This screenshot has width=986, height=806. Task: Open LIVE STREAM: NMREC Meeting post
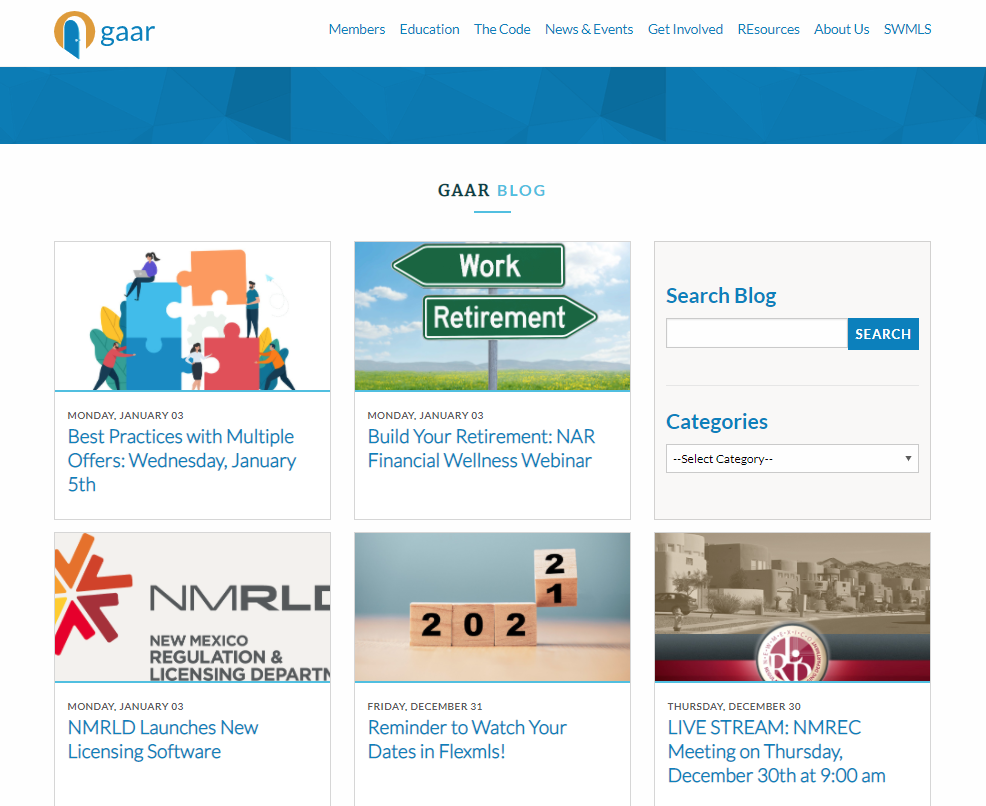click(777, 751)
